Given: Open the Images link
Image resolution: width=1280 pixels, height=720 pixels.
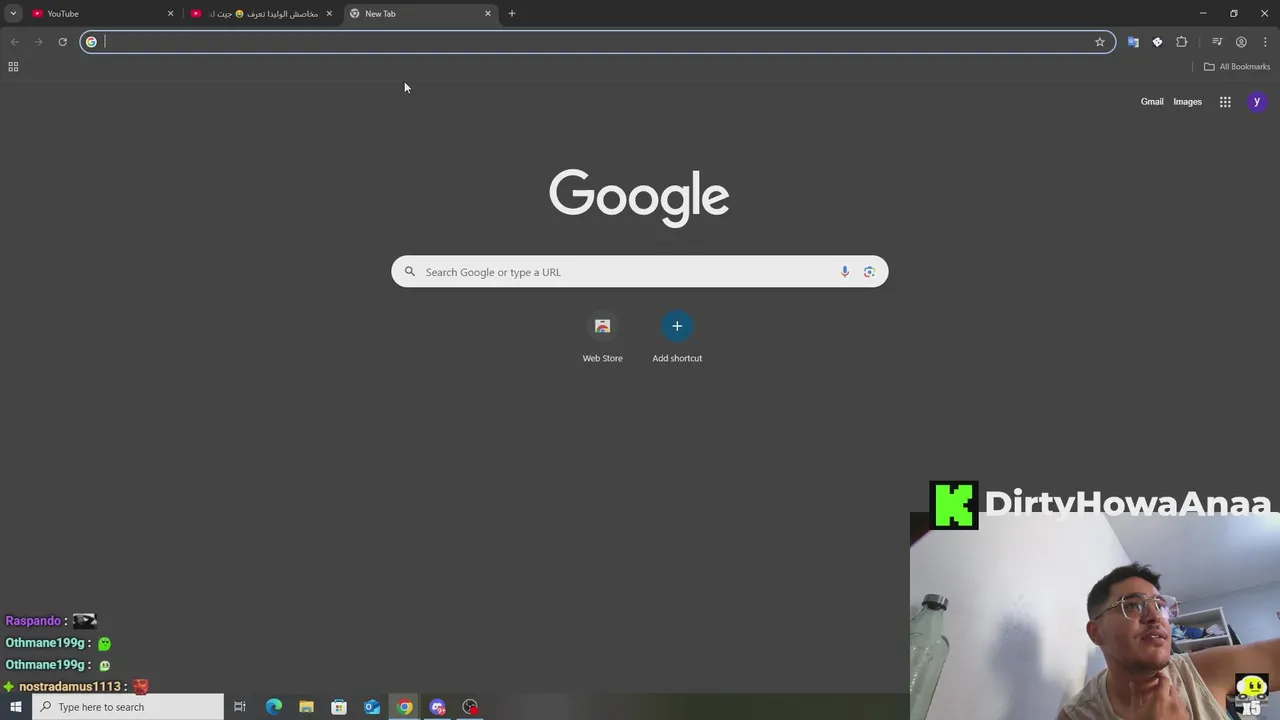Looking at the screenshot, I should [1187, 102].
